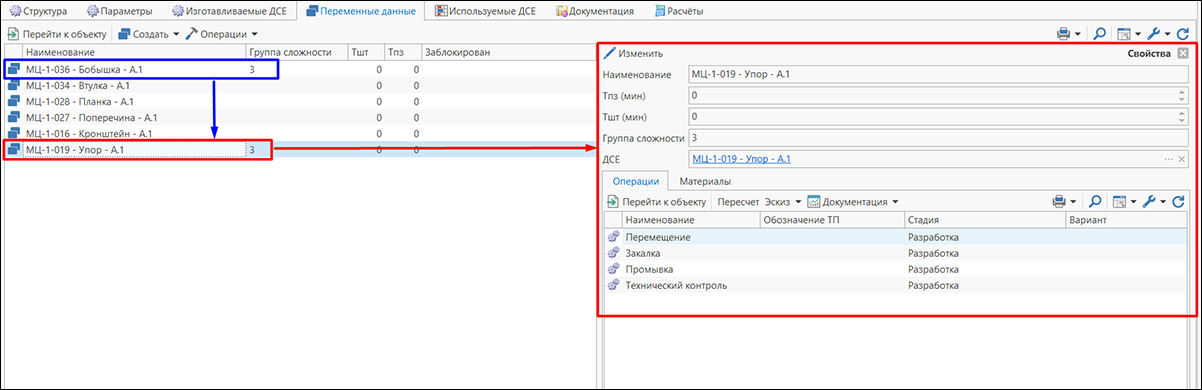This screenshot has width=1202, height=390.
Task: Select the Переменные данные tab
Action: point(361,11)
